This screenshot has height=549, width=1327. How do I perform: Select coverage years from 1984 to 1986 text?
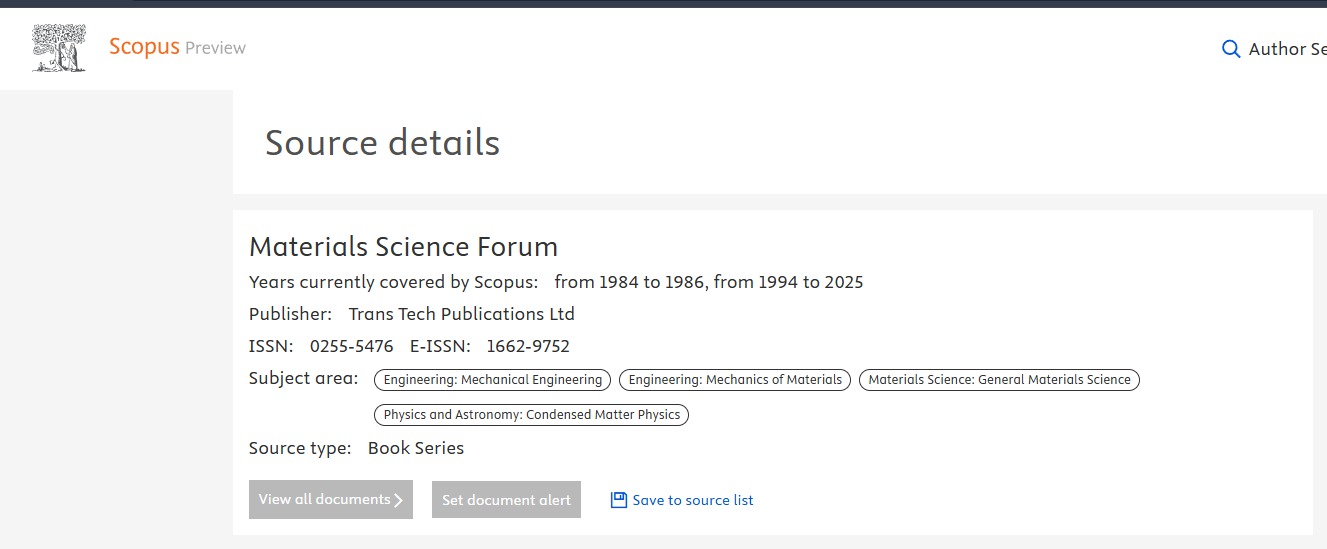click(630, 282)
